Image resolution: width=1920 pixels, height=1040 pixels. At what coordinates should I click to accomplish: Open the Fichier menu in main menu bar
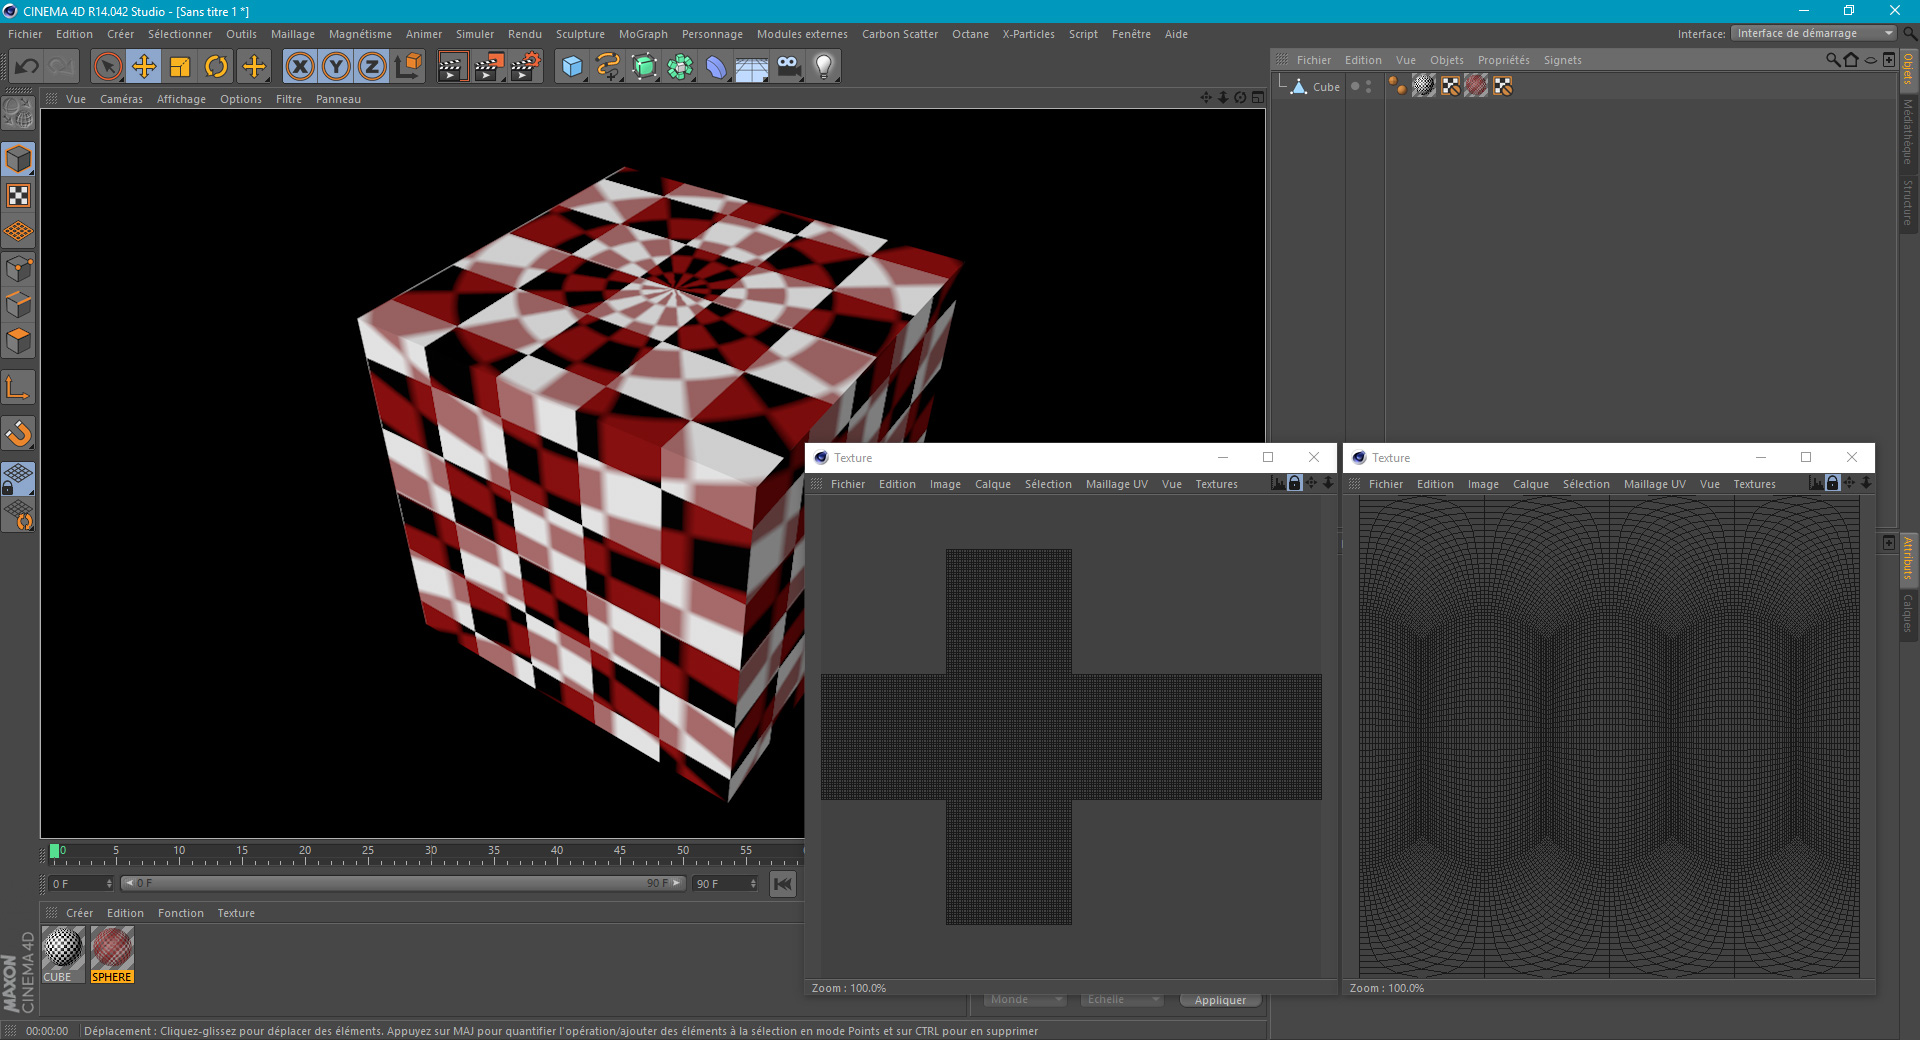click(x=25, y=34)
